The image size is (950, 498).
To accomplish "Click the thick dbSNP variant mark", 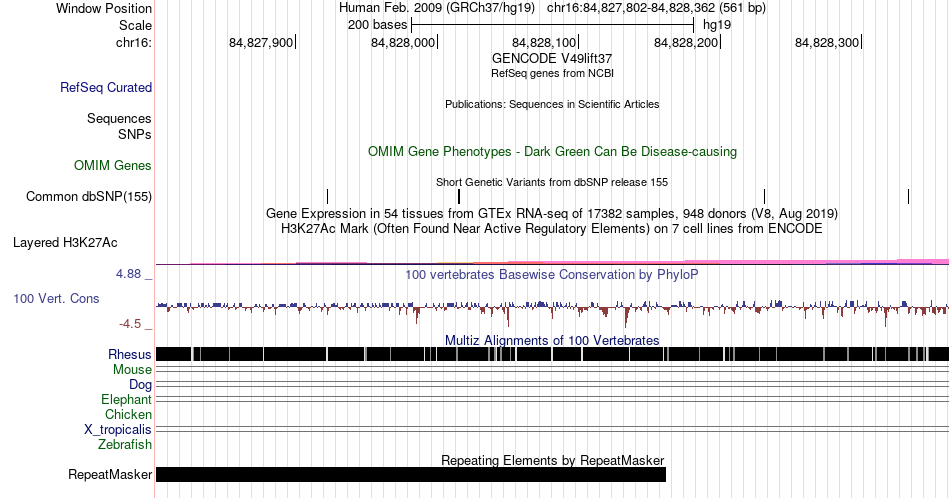I will pos(459,196).
